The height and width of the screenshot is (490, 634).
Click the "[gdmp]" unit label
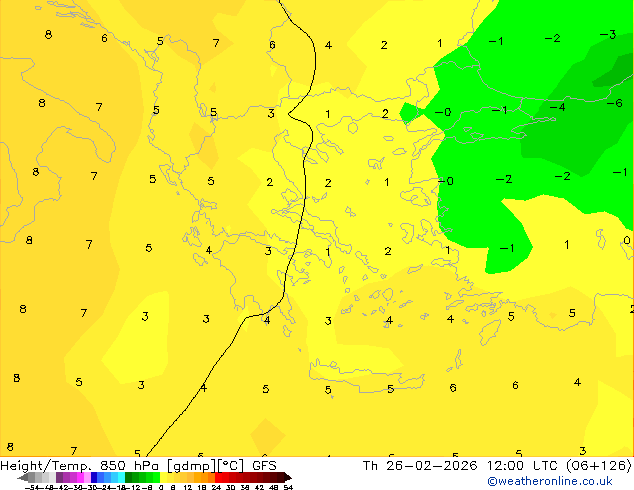192,466
